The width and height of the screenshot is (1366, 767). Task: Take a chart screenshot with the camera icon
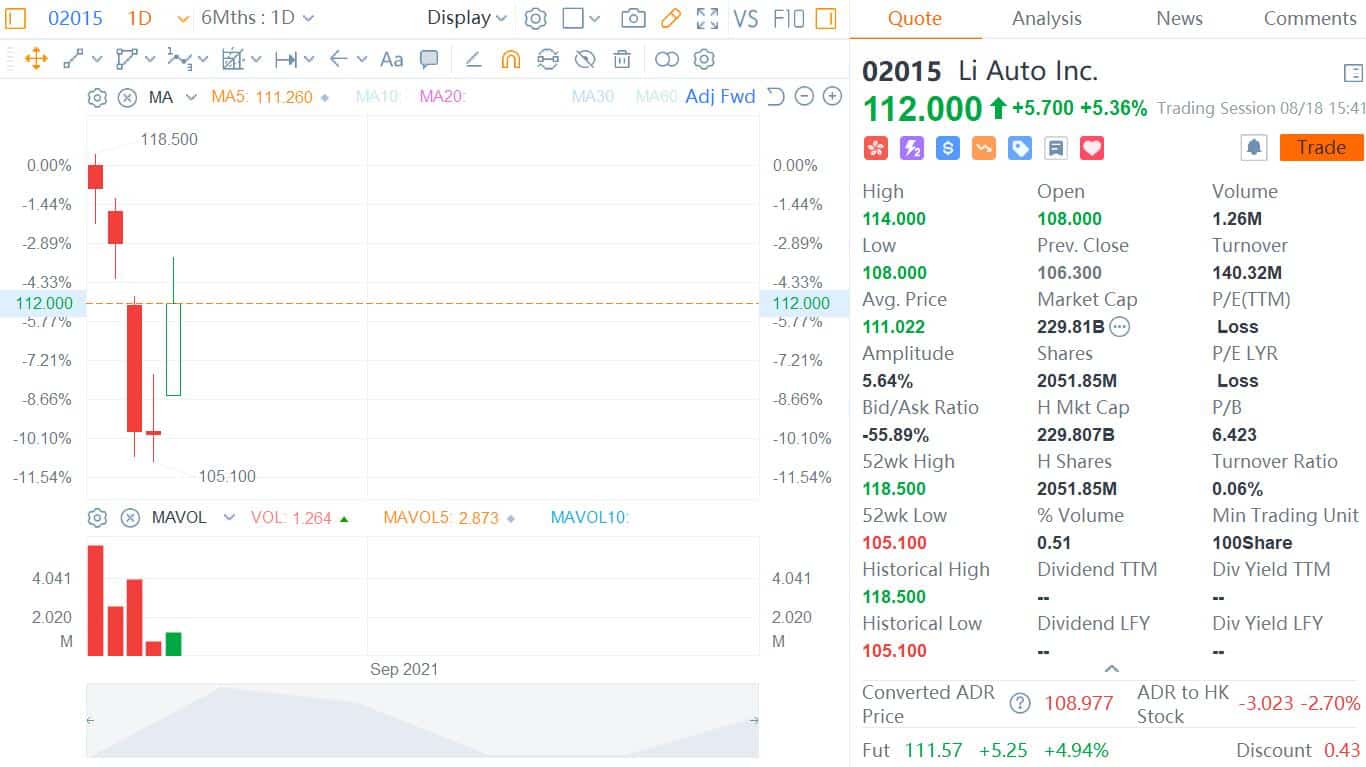coord(633,18)
